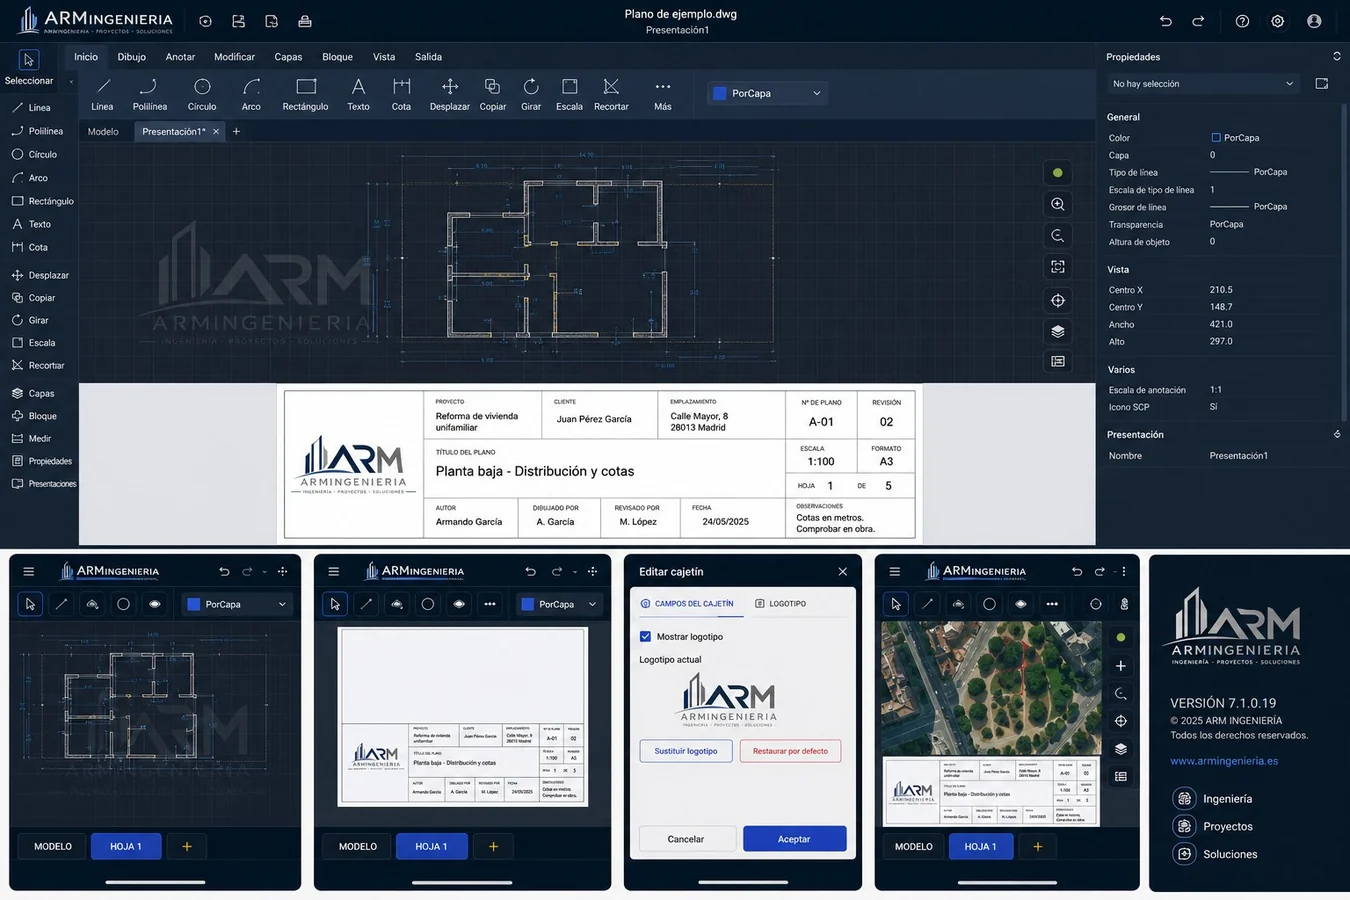The height and width of the screenshot is (900, 1350).
Task: Switch to the Modelo tab above the main canvas
Action: (x=103, y=132)
